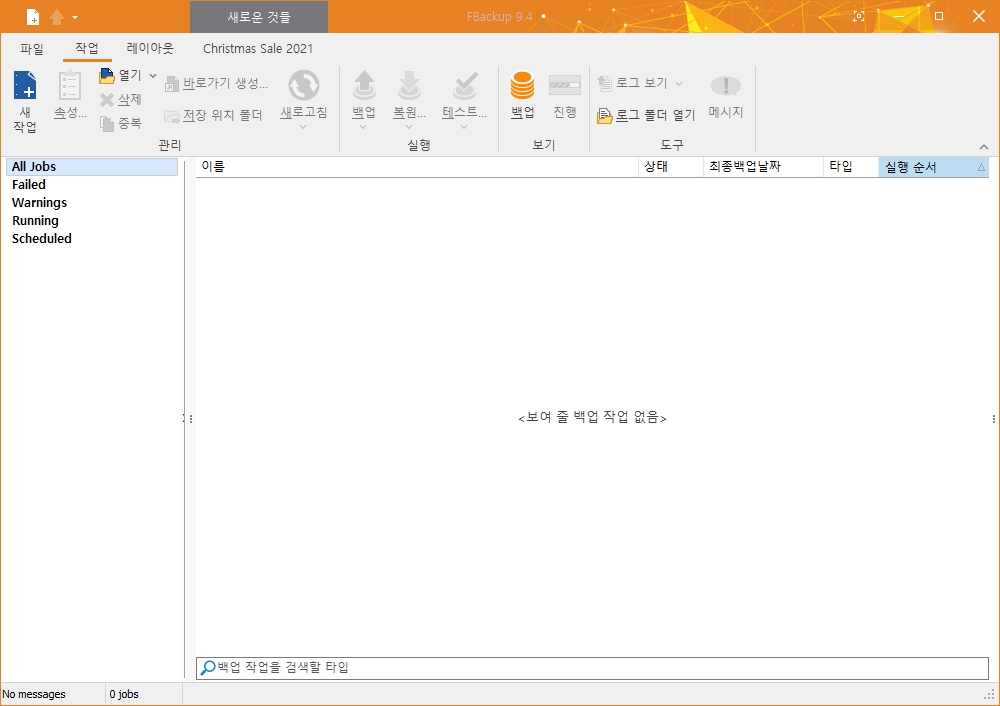The height and width of the screenshot is (706, 1000).
Task: Expand the 열기 dropdown arrow
Action: click(153, 76)
